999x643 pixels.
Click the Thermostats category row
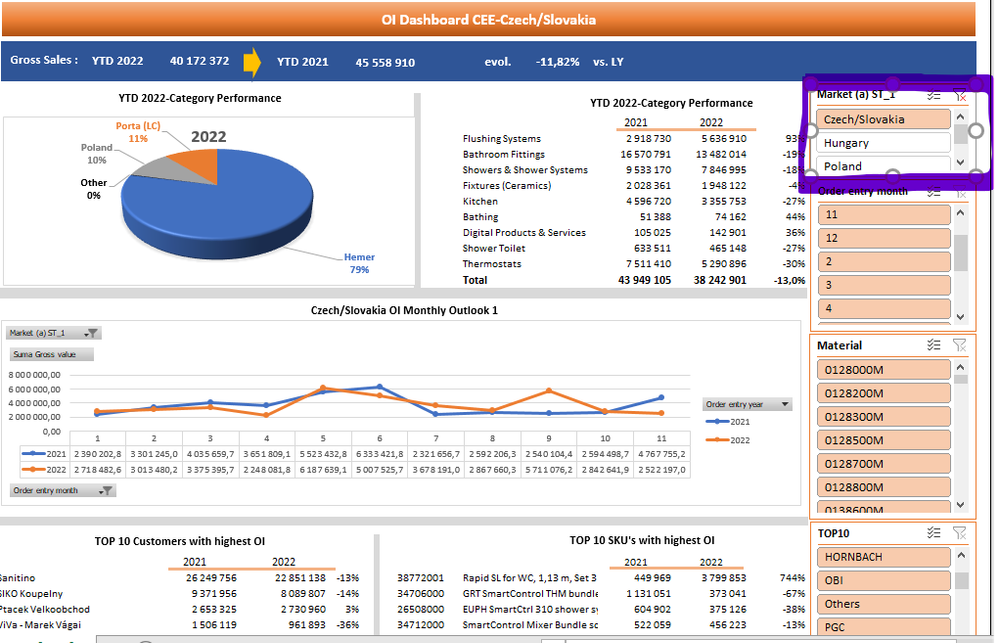coord(634,264)
